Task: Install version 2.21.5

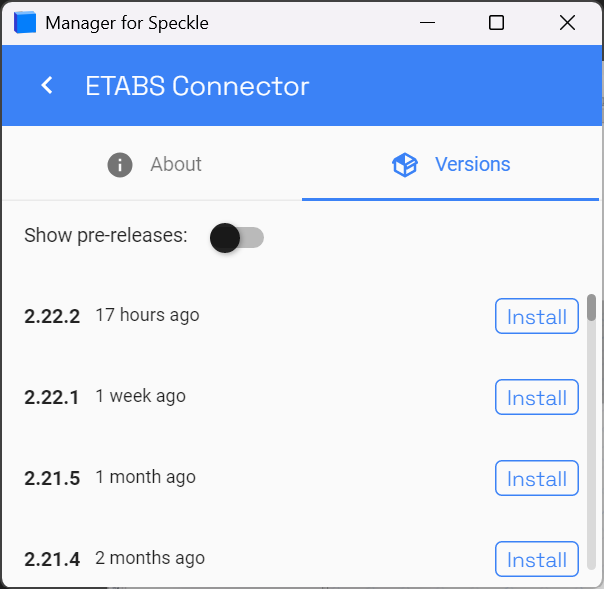Action: tap(537, 479)
